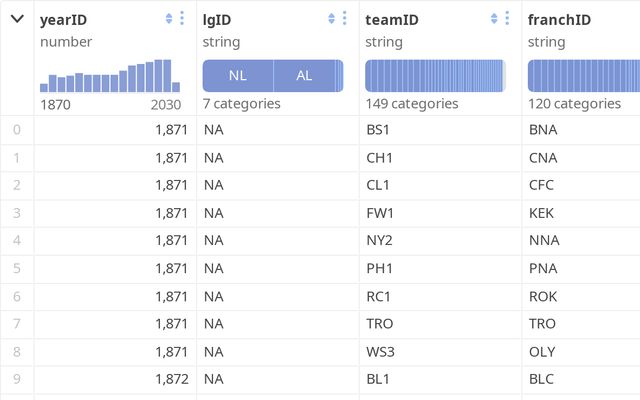Select row 5 index cell

16,268
